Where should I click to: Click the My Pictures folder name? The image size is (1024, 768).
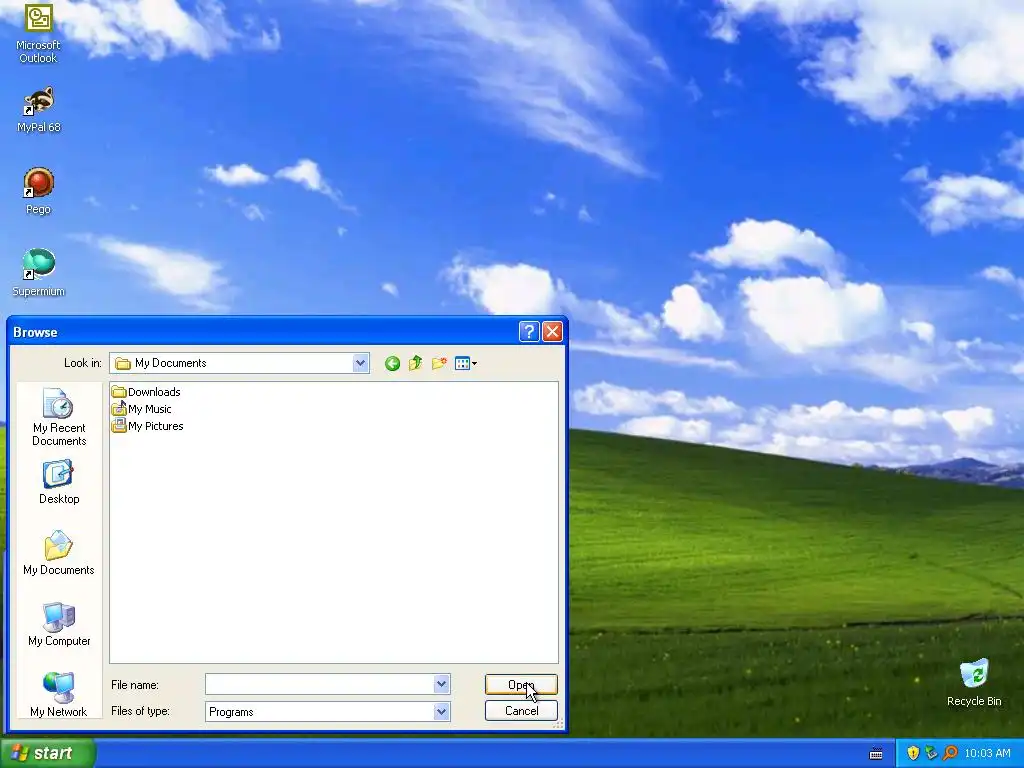point(155,426)
